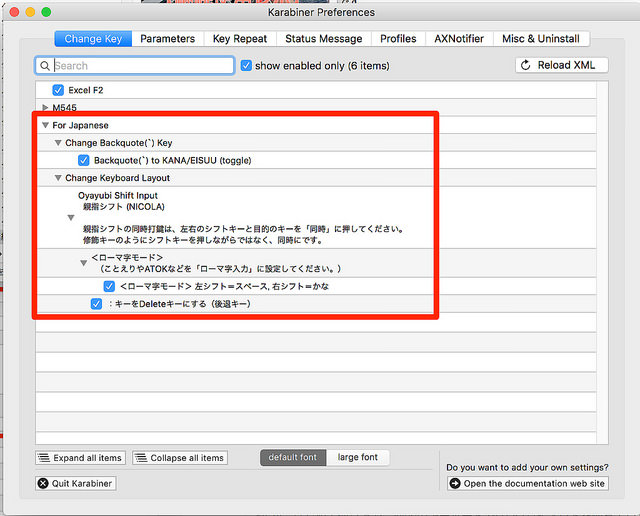Switch to the AXNotifier tab
This screenshot has width=640, height=516.
click(459, 39)
